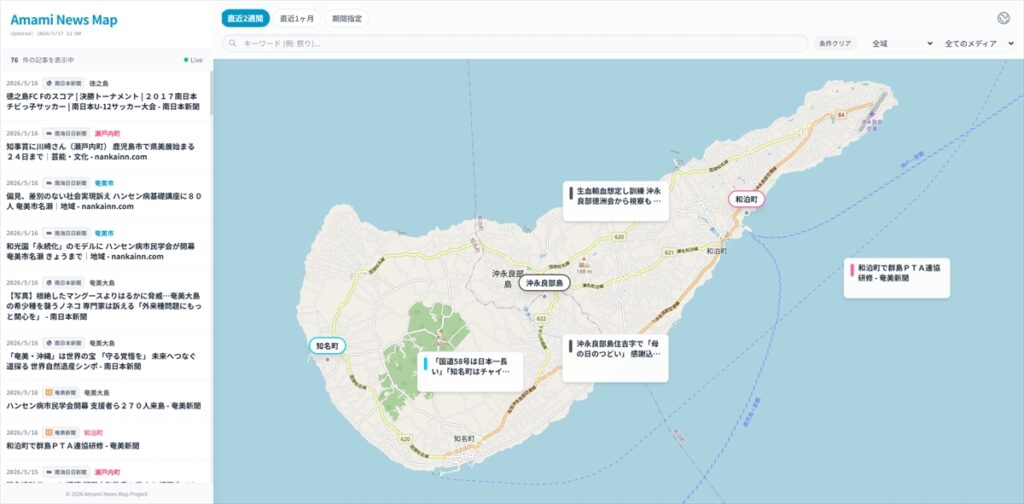Open the globe icon in top-right corner
The height and width of the screenshot is (504, 1024).
(x=1004, y=18)
